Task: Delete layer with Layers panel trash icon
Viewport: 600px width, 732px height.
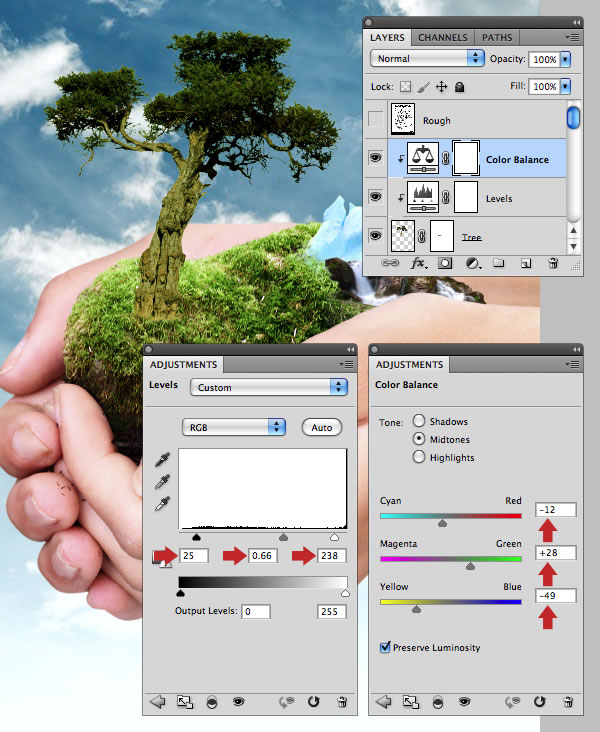Action: 553,263
